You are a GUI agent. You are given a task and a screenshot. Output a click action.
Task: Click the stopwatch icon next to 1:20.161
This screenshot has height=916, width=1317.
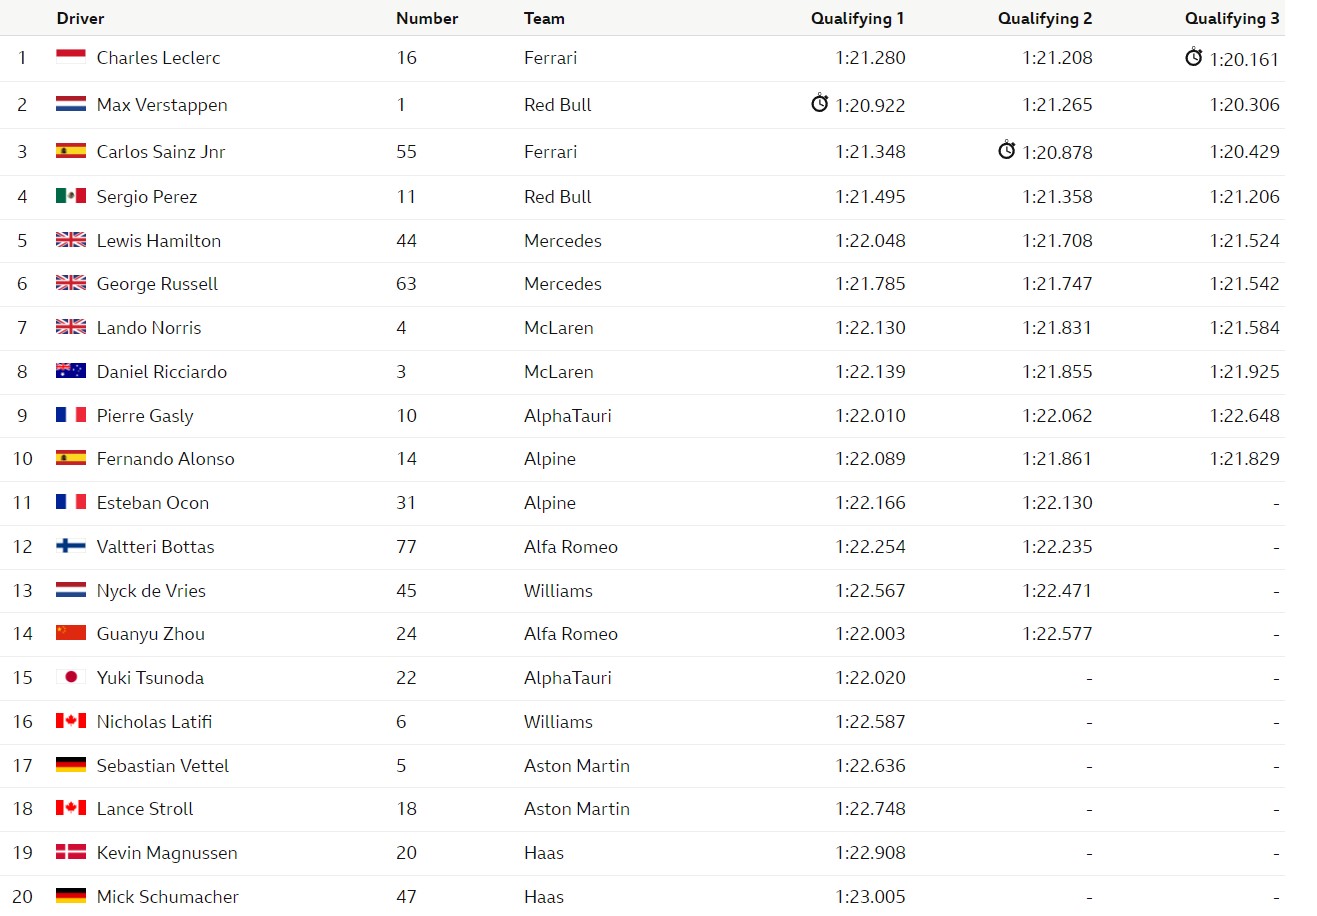1194,57
